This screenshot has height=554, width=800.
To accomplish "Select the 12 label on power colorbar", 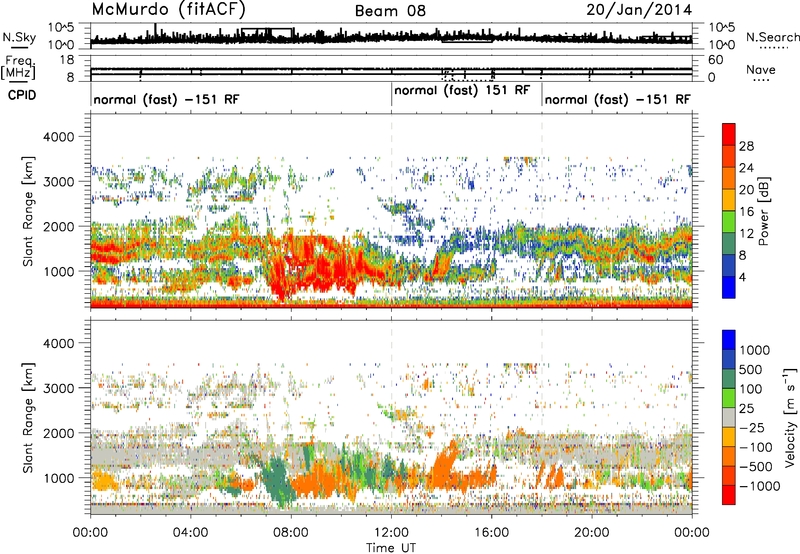I will (746, 234).
